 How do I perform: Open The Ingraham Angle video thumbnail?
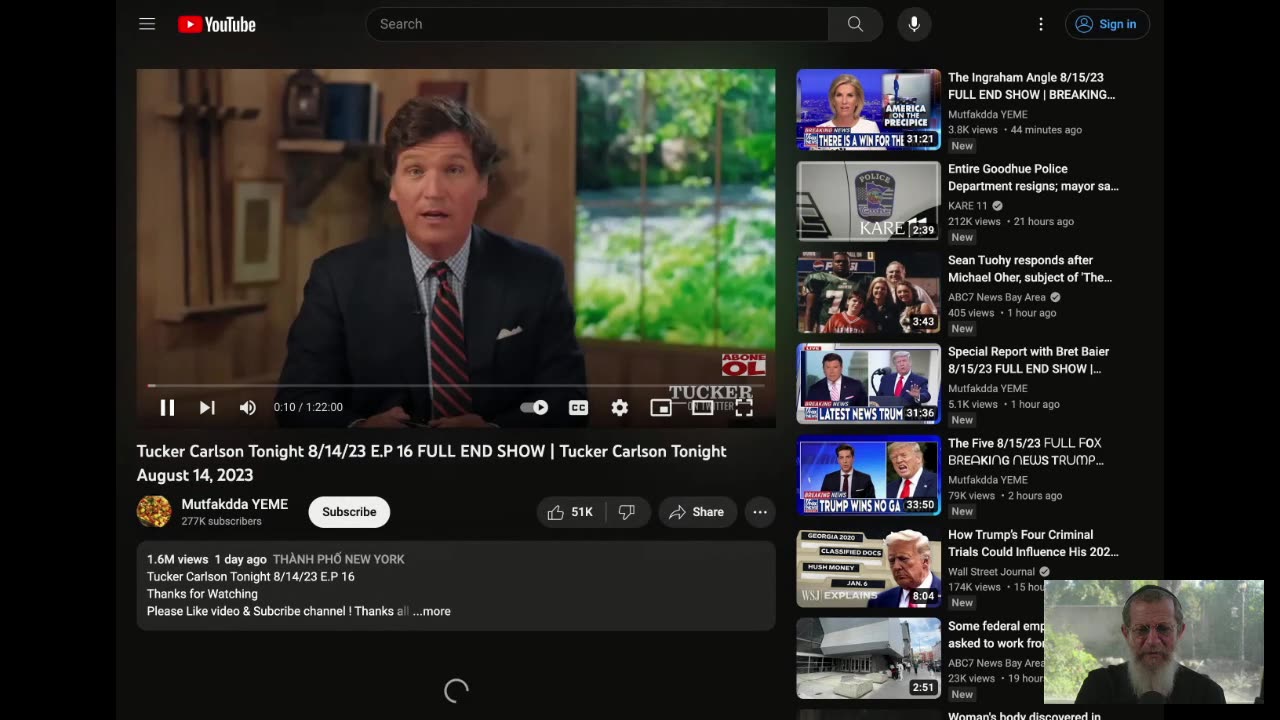pyautogui.click(x=868, y=109)
